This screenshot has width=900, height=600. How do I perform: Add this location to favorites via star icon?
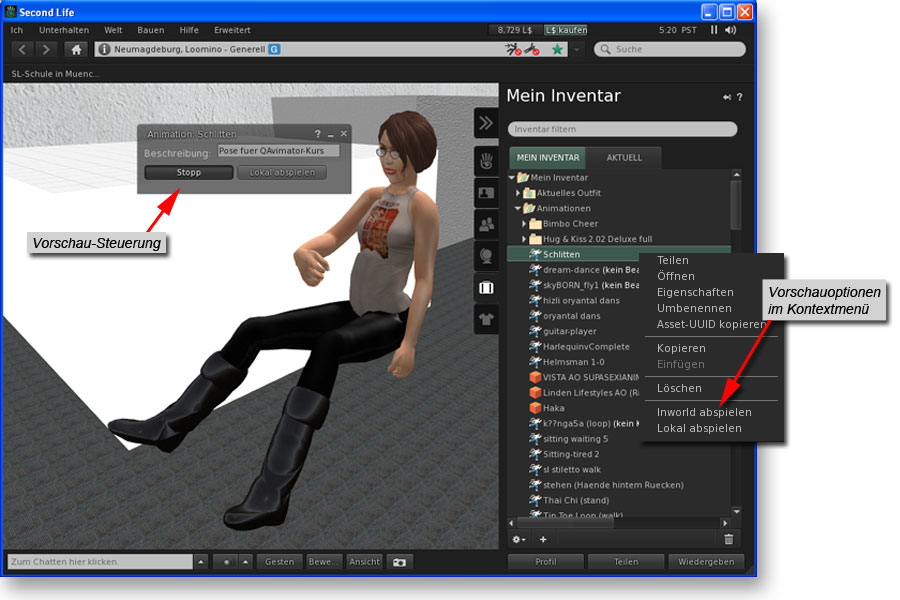coord(557,49)
